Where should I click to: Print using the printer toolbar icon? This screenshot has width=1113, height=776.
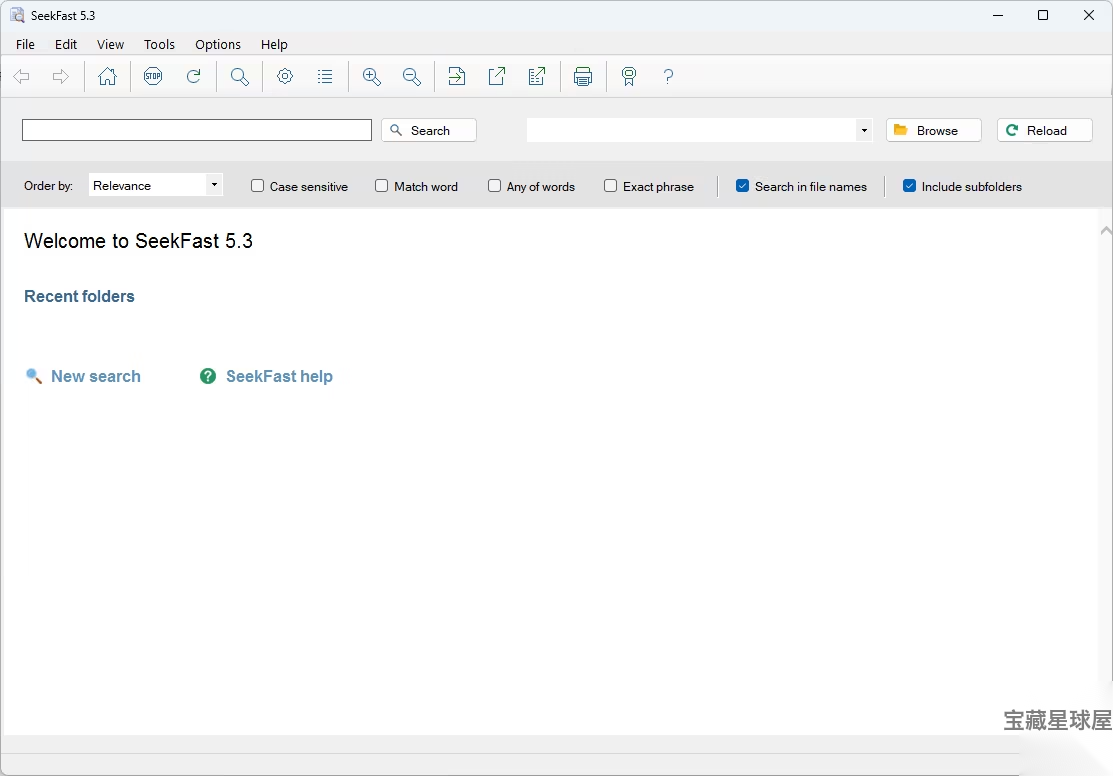583,76
